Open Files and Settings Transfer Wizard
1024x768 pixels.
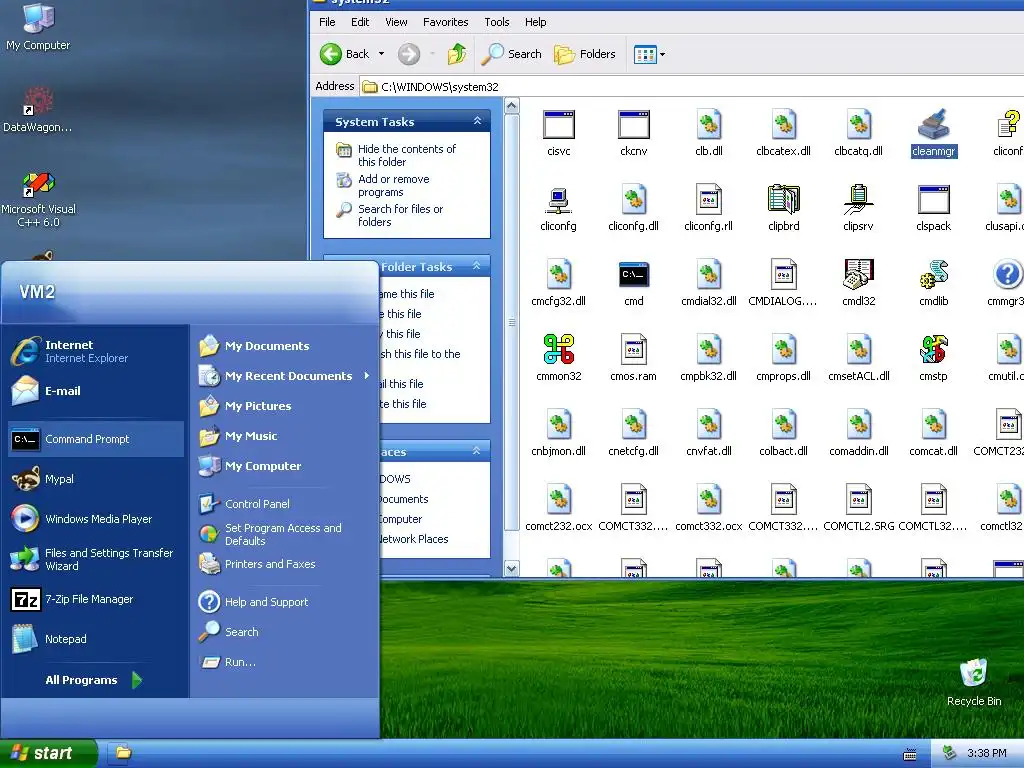(96, 559)
